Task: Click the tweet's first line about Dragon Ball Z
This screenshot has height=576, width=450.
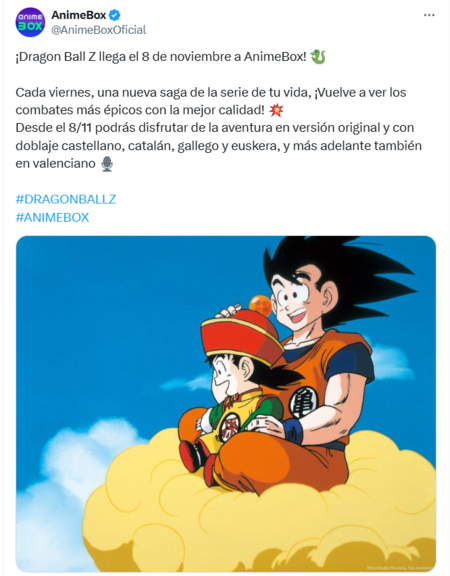Action: (161, 57)
